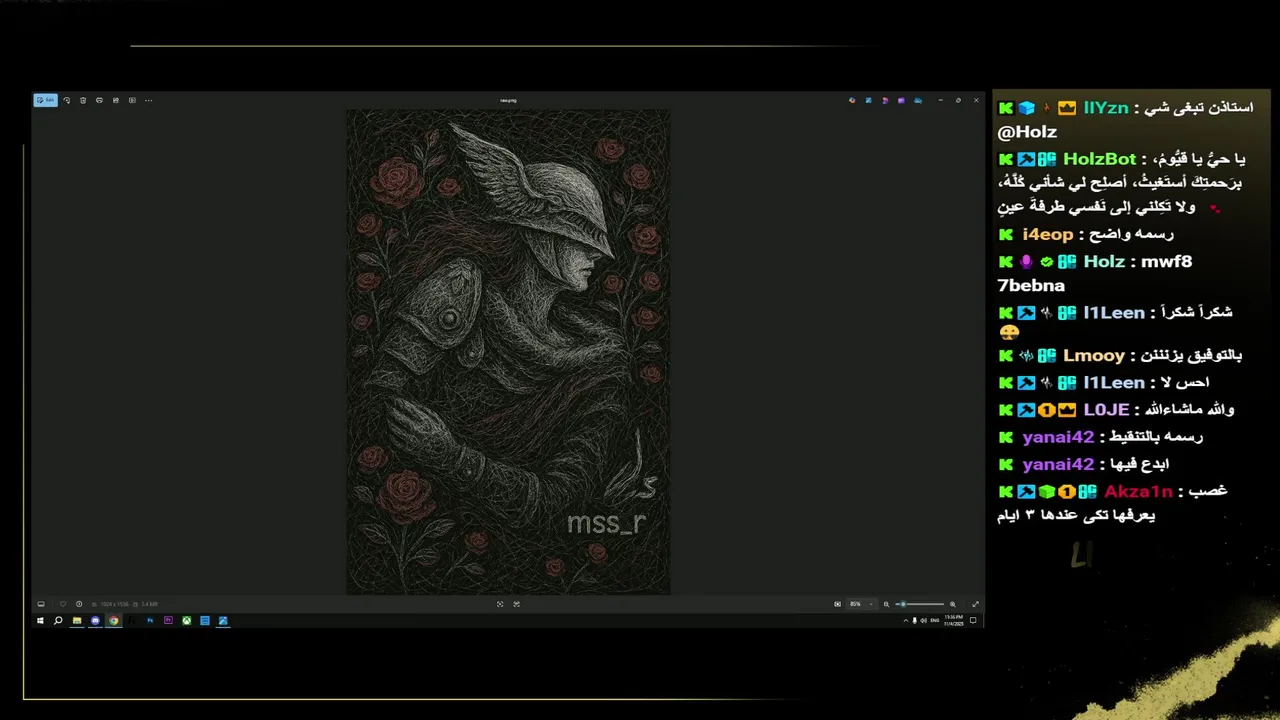The width and height of the screenshot is (1280, 720).
Task: Open the three-dot See more menu
Action: (x=148, y=100)
